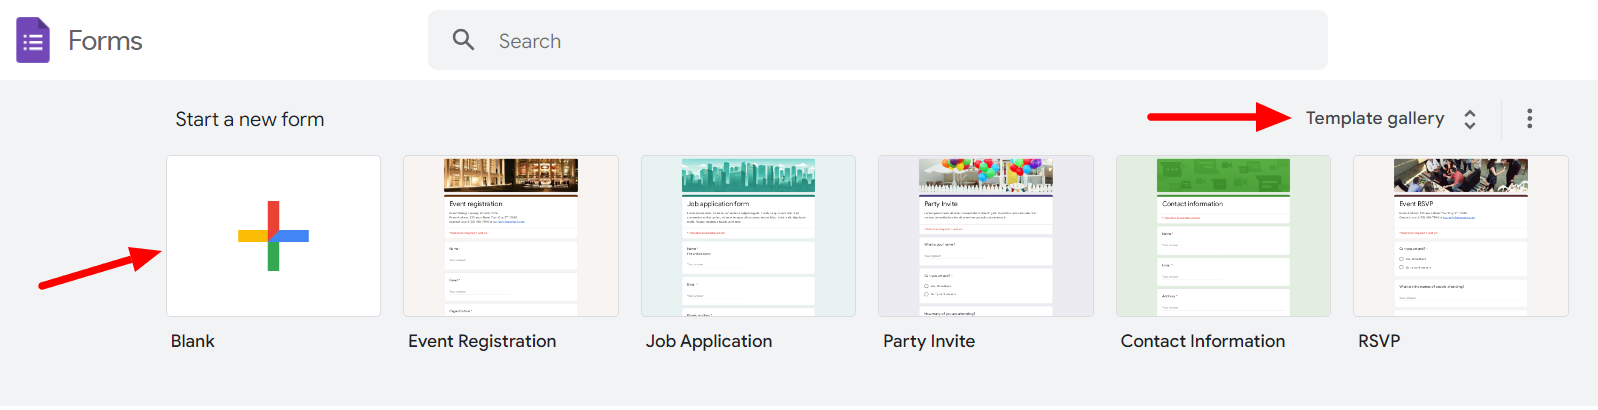Viewport: 1598px width, 410px height.
Task: Click into the Search input field
Action: [878, 40]
